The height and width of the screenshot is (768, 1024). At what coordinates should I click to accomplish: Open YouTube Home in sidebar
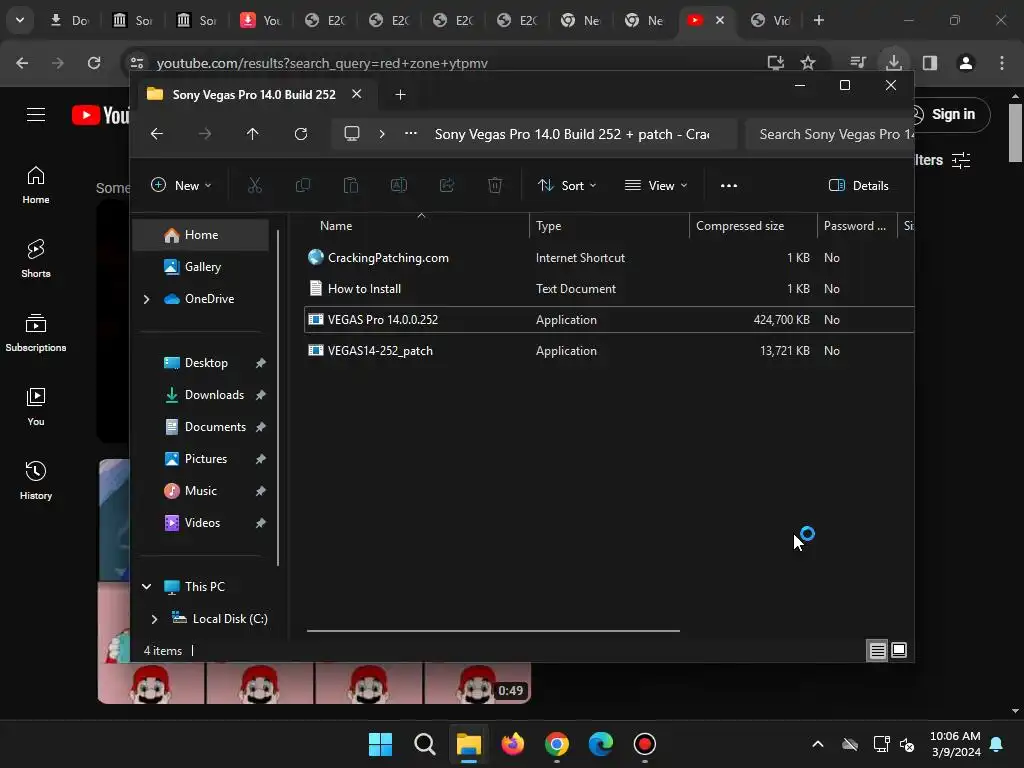pos(36,184)
